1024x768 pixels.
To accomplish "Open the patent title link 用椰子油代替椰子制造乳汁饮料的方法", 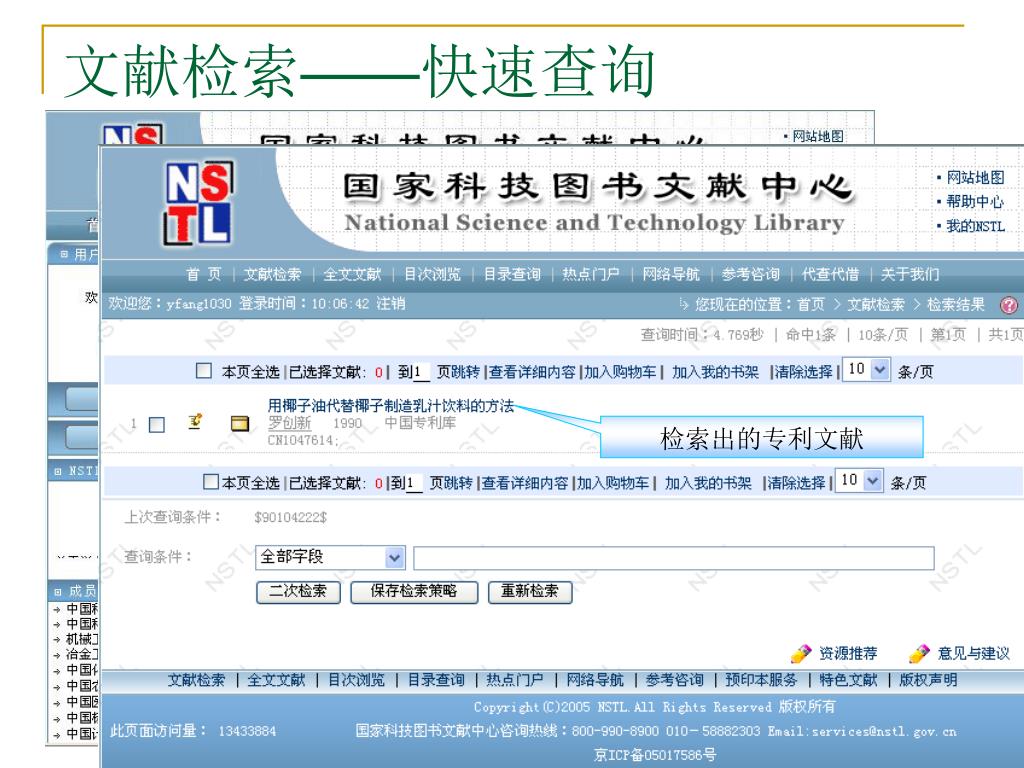I will click(391, 406).
